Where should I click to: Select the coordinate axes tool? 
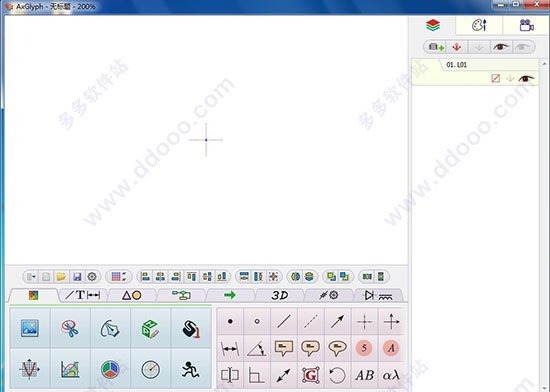point(391,321)
